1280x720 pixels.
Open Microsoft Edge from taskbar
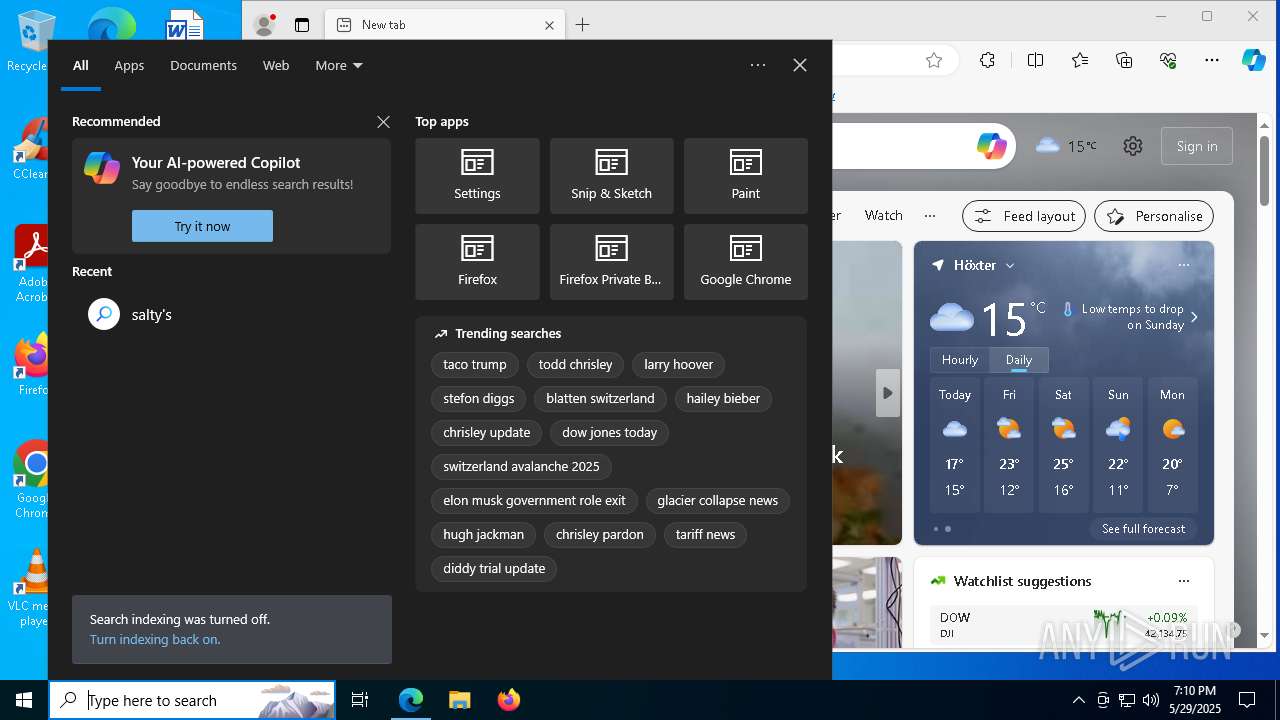point(411,700)
